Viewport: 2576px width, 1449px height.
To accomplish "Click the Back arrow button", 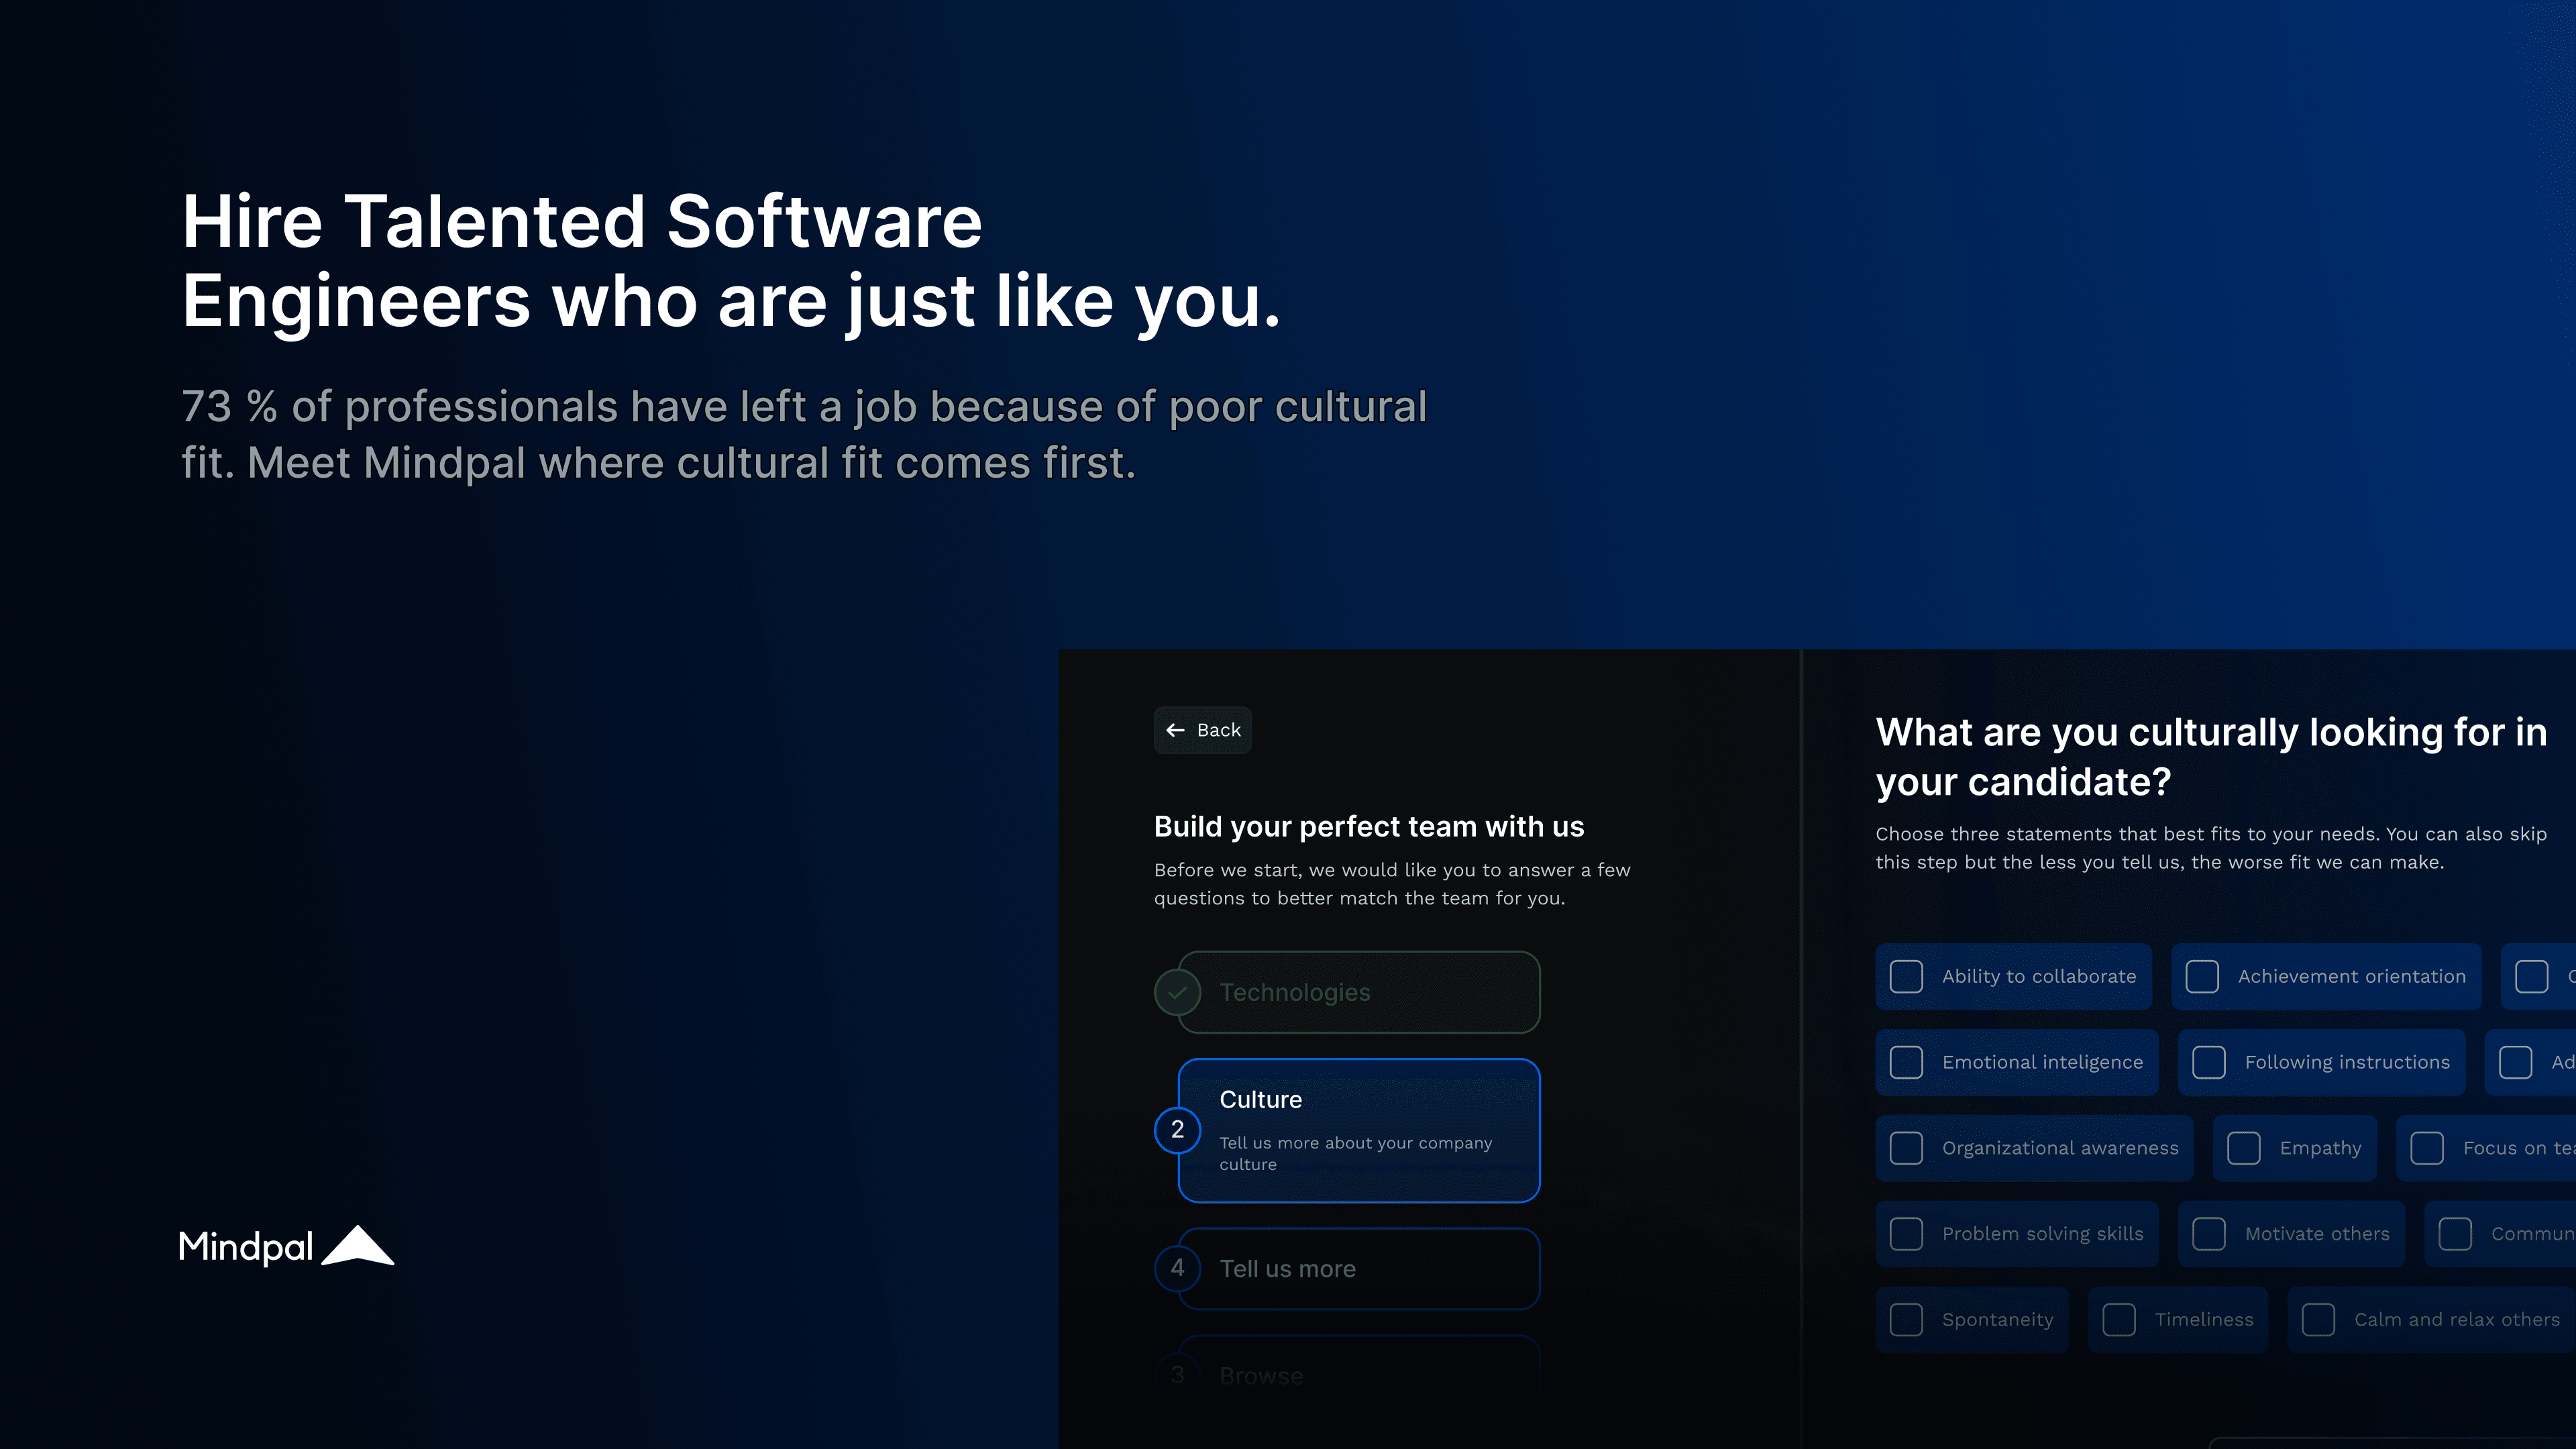I will pos(1202,730).
